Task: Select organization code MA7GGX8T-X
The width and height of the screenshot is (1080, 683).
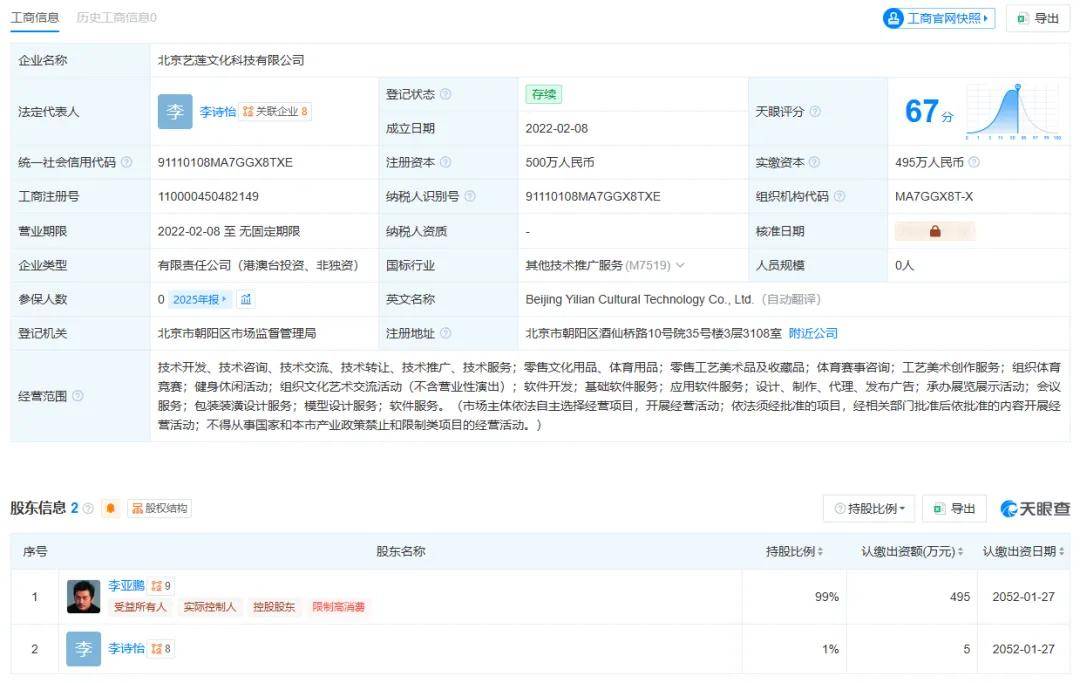Action: [934, 196]
